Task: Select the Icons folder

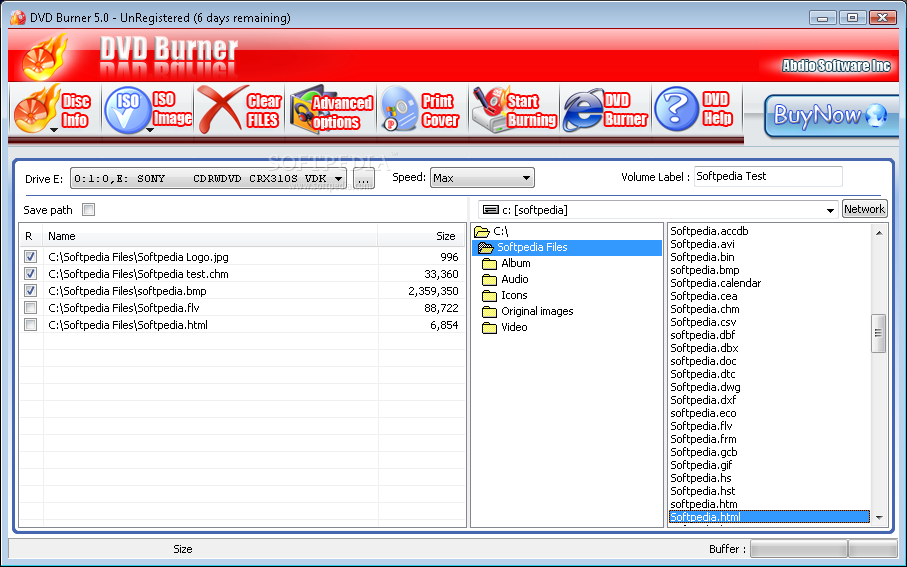Action: (x=505, y=295)
